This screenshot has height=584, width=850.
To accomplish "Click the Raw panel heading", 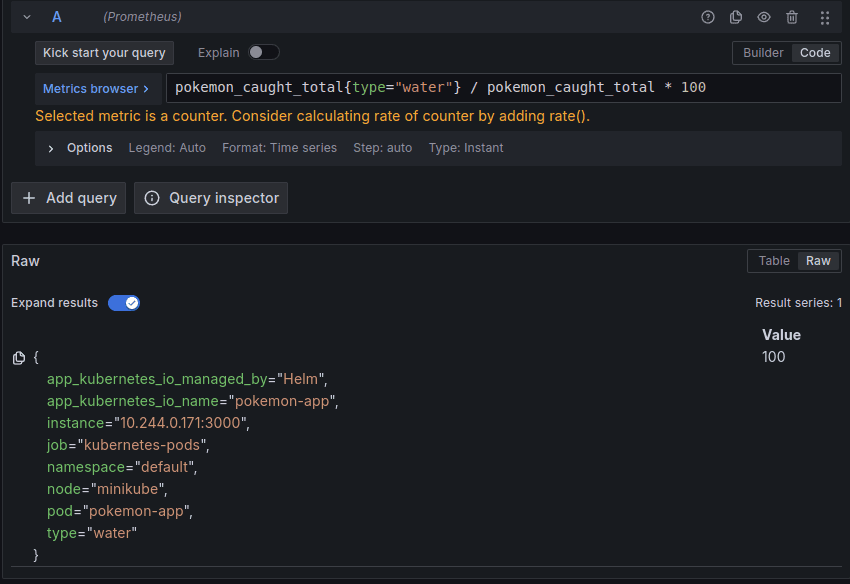I will [x=25, y=261].
